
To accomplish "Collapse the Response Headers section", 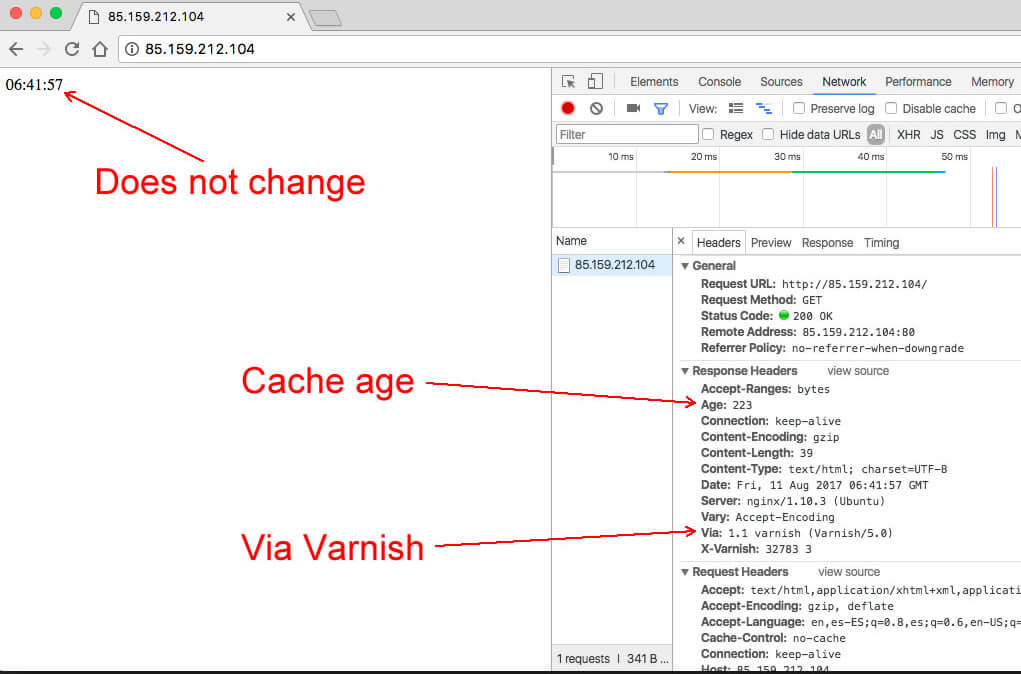I will pyautogui.click(x=685, y=371).
